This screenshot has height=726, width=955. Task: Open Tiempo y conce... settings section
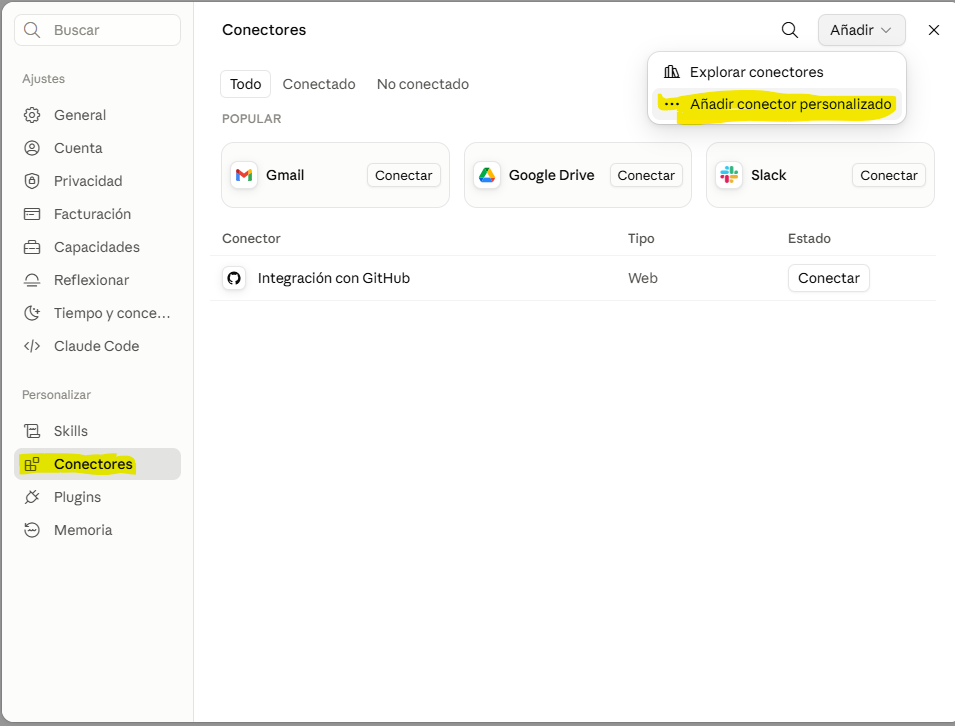[97, 313]
